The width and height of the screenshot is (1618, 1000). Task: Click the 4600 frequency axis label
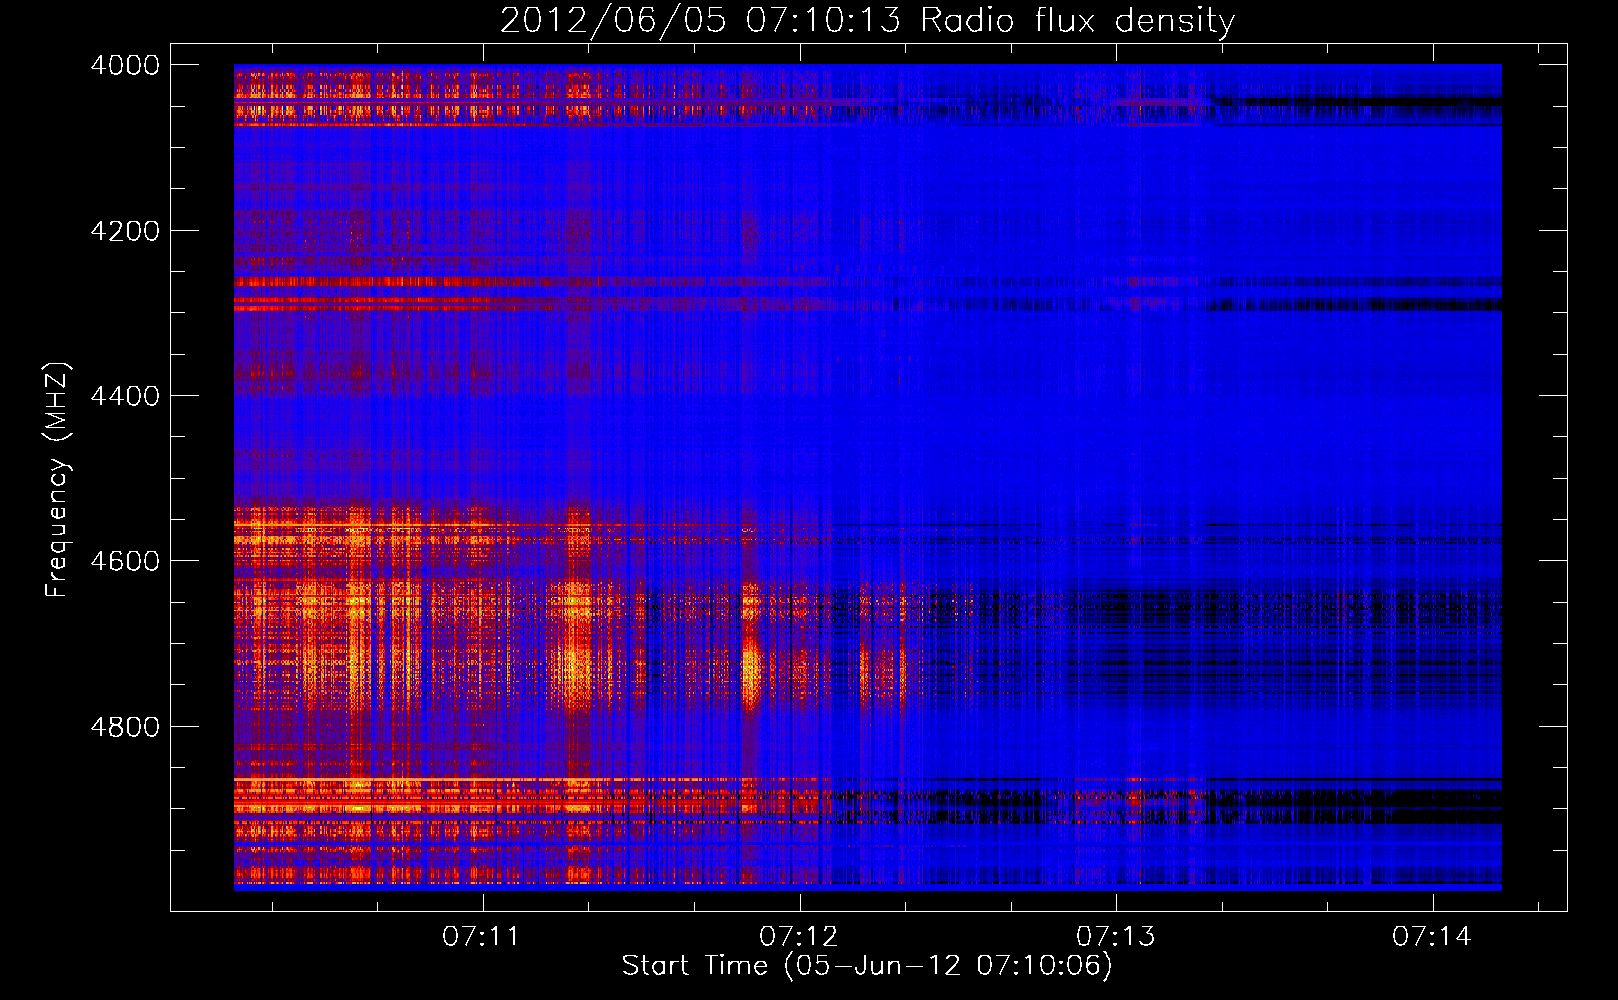pyautogui.click(x=125, y=561)
